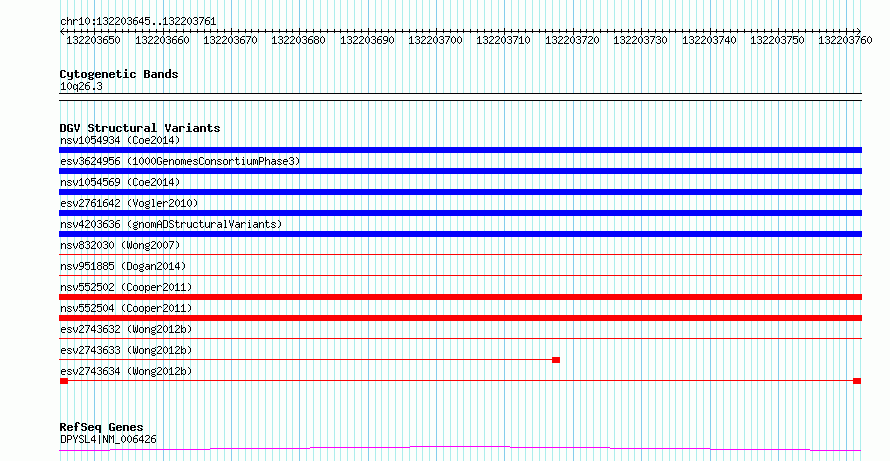Click ruler position 132203720
The width and height of the screenshot is (890, 461).
(572, 40)
